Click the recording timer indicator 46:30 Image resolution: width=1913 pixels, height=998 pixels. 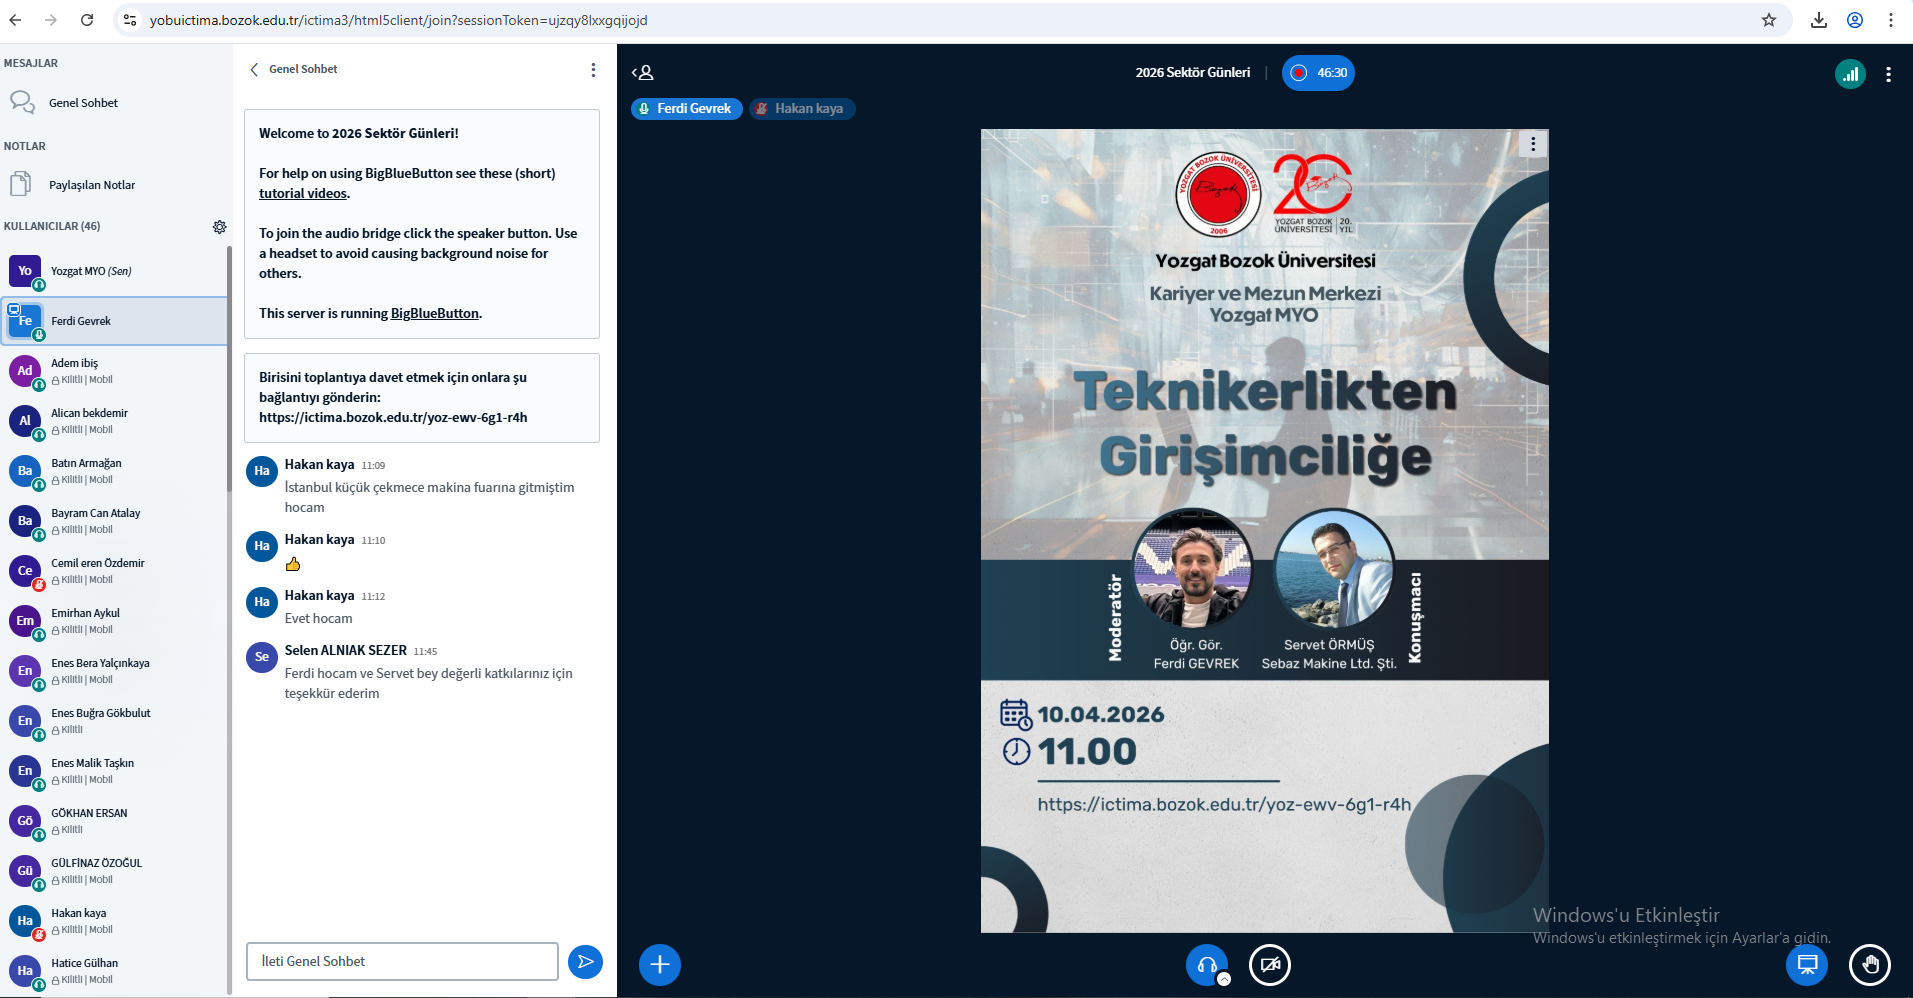point(1318,73)
